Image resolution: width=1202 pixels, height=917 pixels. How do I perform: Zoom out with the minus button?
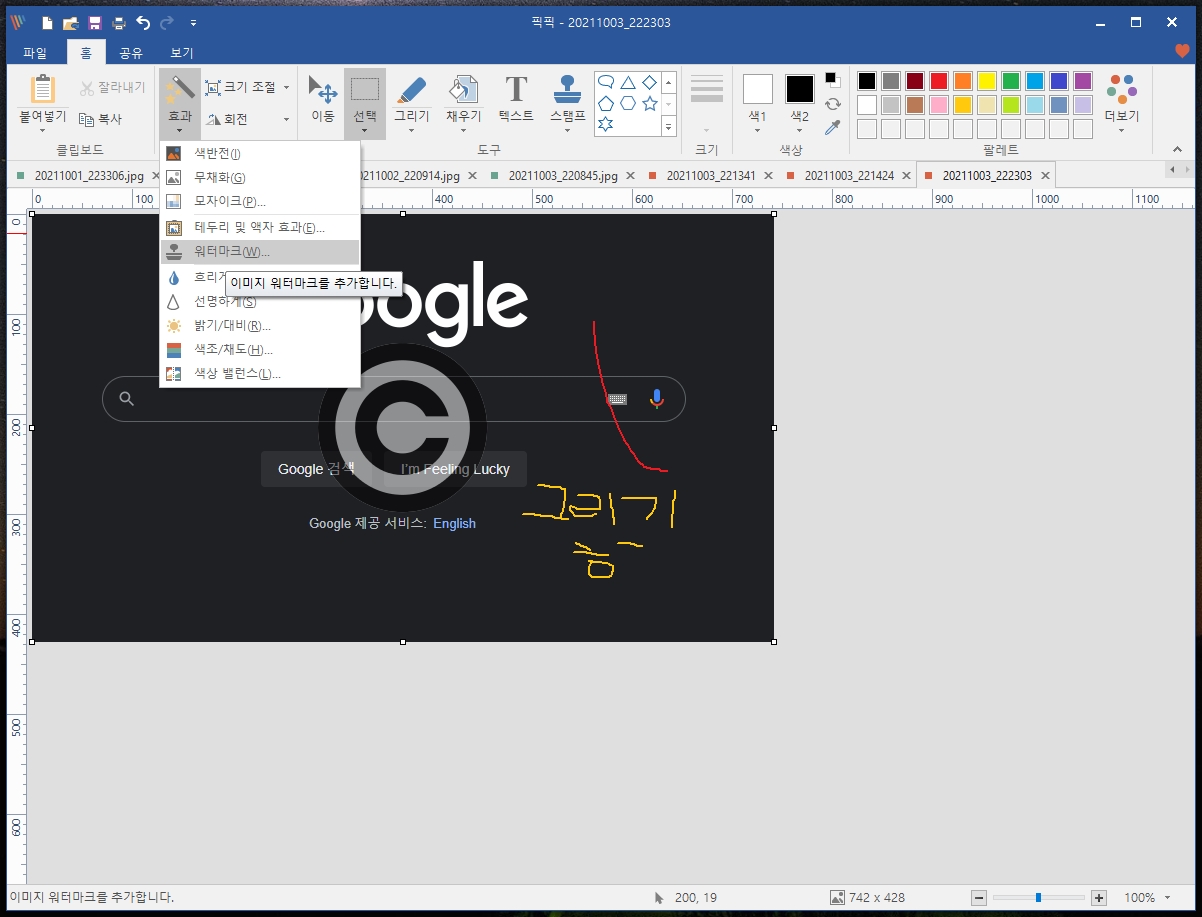pos(979,898)
